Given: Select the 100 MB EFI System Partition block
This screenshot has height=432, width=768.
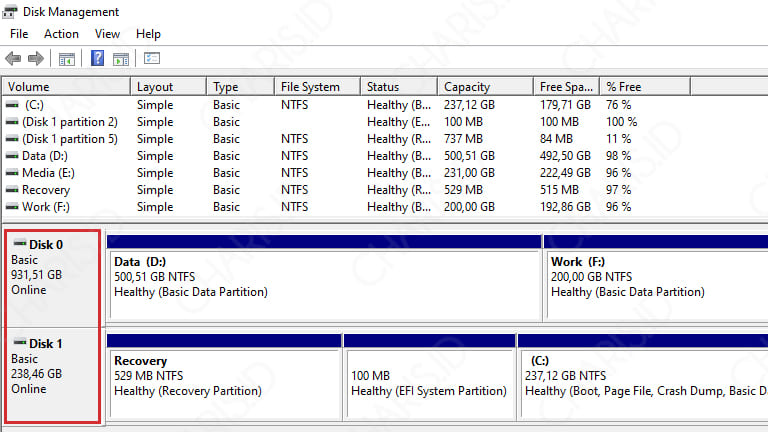Looking at the screenshot, I should 430,376.
